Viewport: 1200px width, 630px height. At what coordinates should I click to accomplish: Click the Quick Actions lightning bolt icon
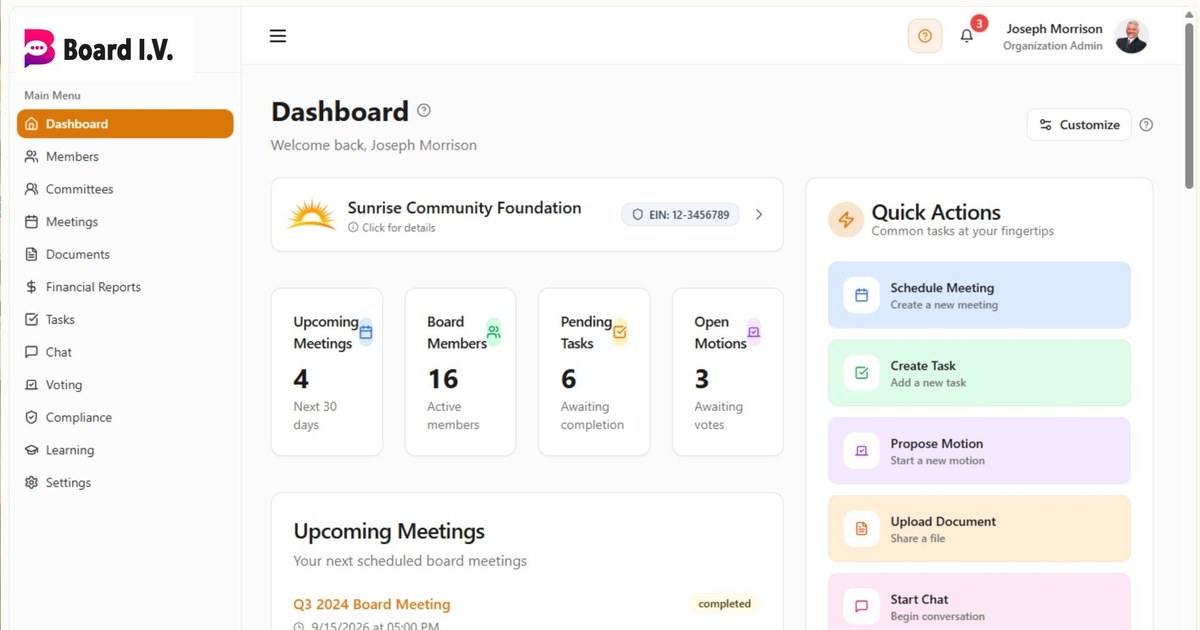point(846,220)
